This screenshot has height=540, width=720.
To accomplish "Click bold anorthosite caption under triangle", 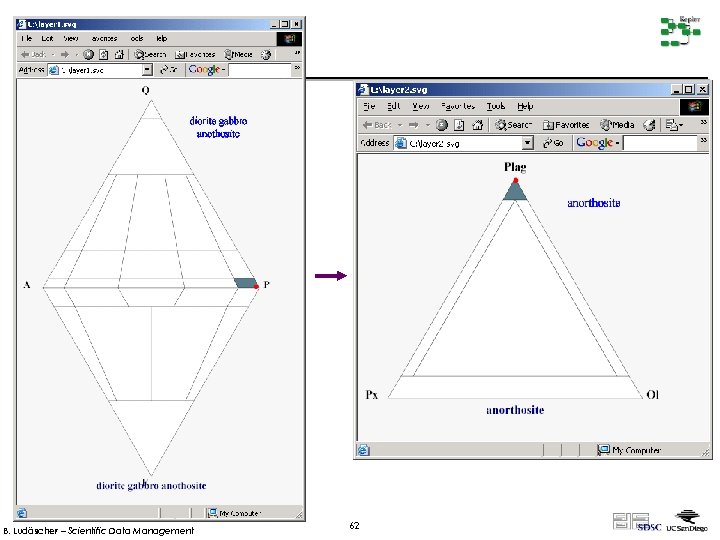I will [515, 410].
